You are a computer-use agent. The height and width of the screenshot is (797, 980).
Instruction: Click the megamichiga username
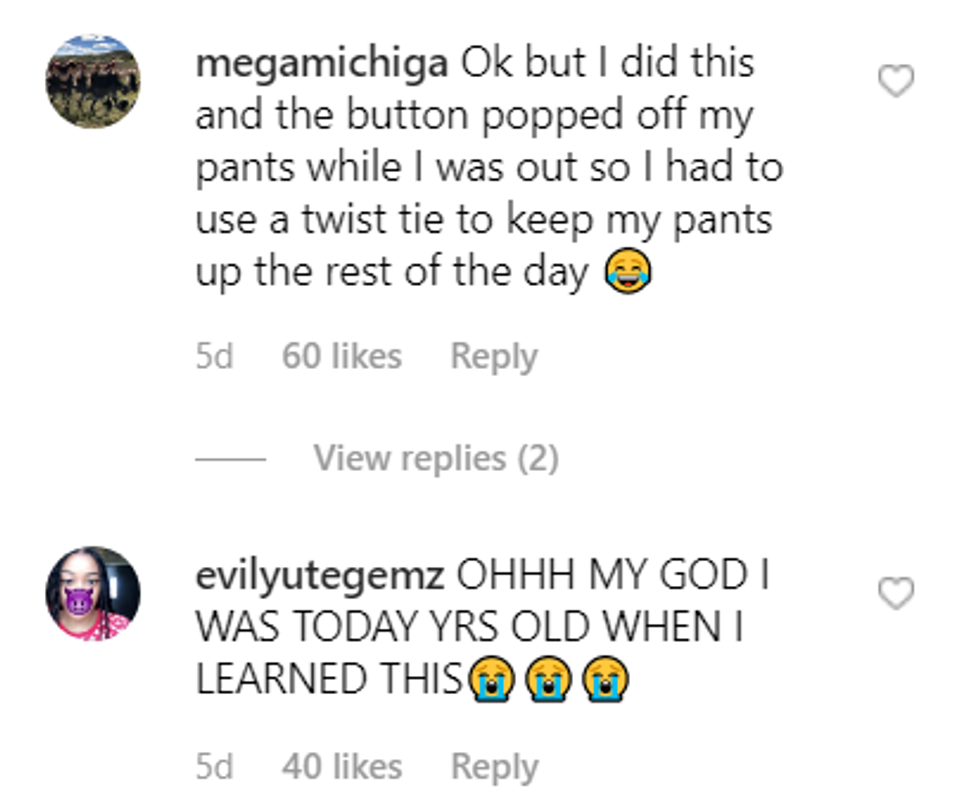point(322,64)
